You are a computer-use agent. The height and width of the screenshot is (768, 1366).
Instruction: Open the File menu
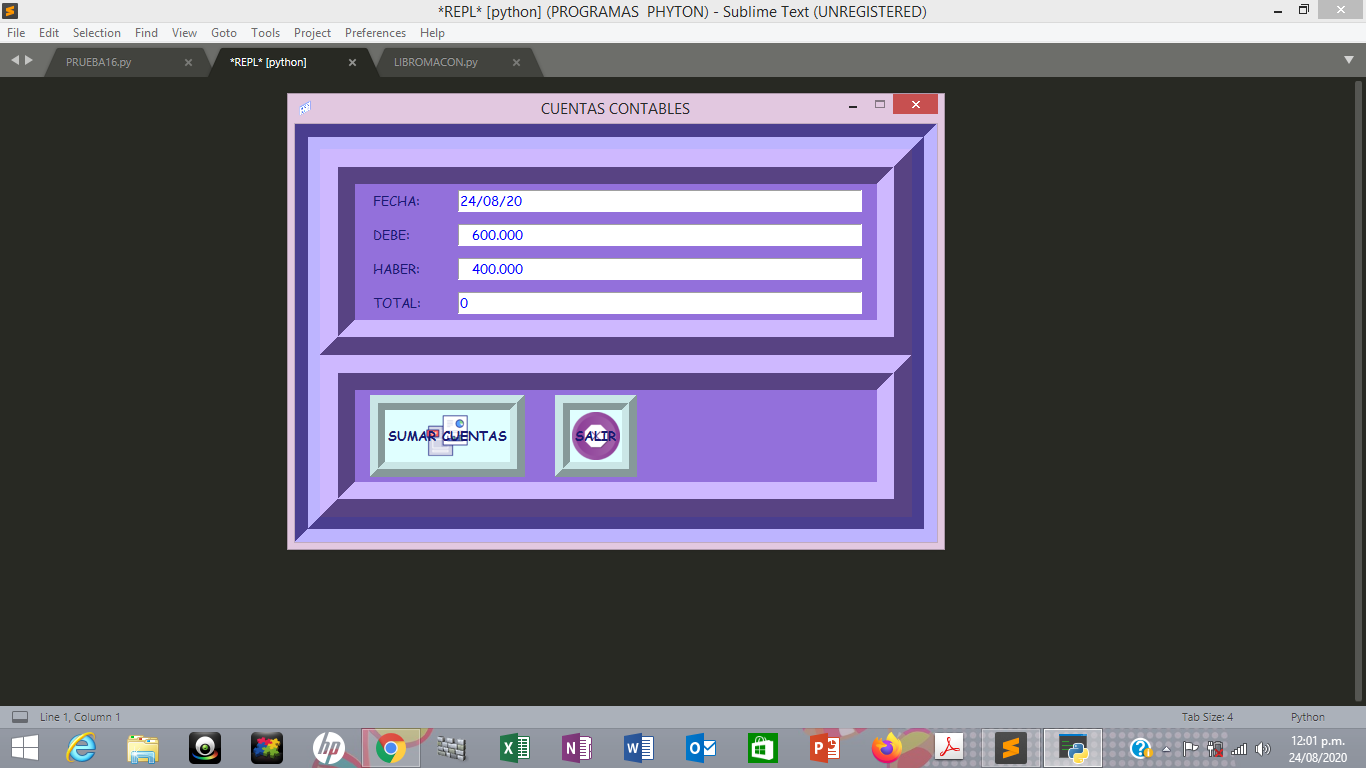pos(16,33)
